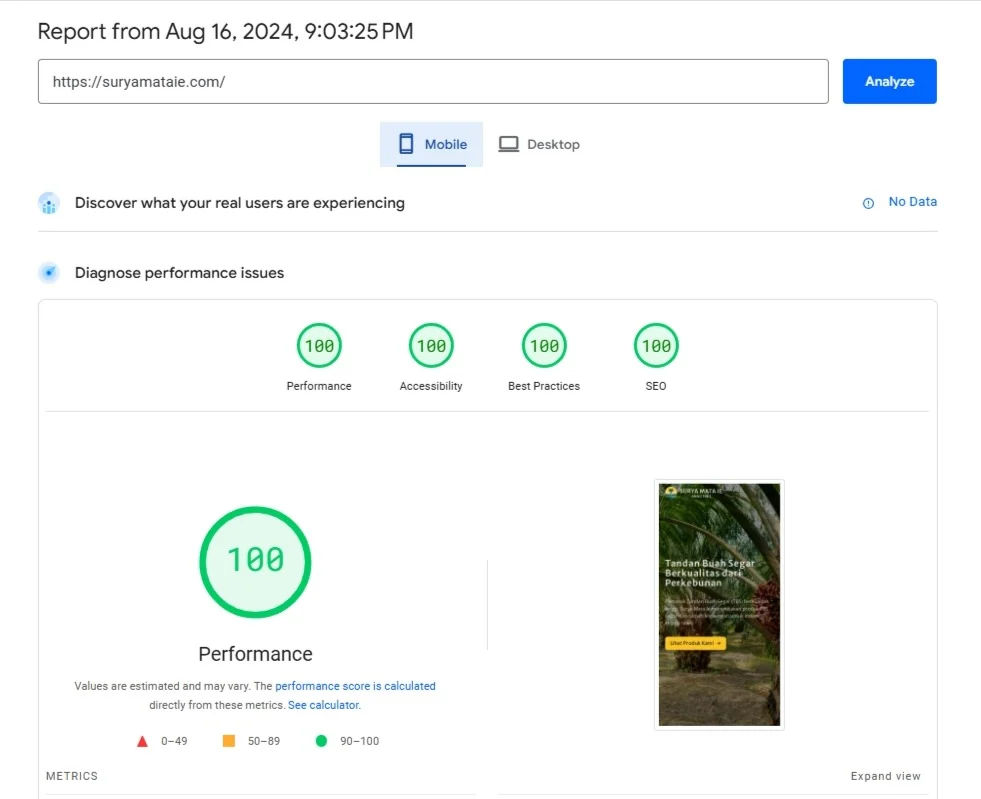This screenshot has height=799, width=981.
Task: Click the SEO score badge
Action: 655,344
